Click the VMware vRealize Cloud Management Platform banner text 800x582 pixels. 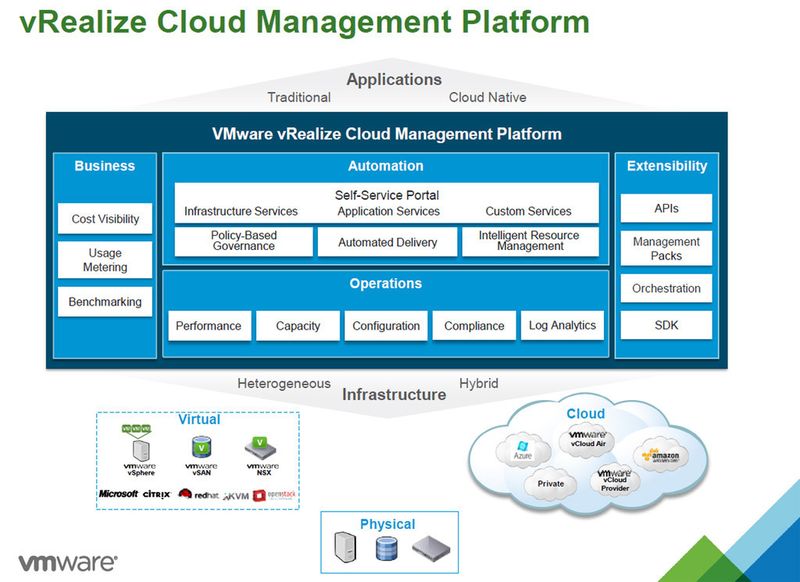tap(387, 134)
